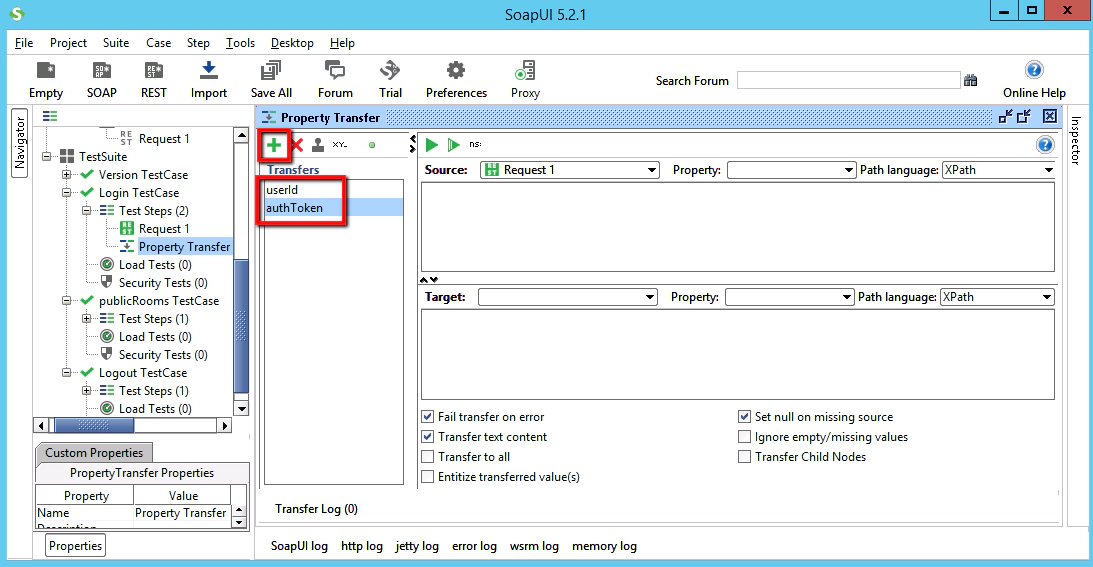Image resolution: width=1093 pixels, height=567 pixels.
Task: Open the Desktop menu
Action: [x=292, y=43]
